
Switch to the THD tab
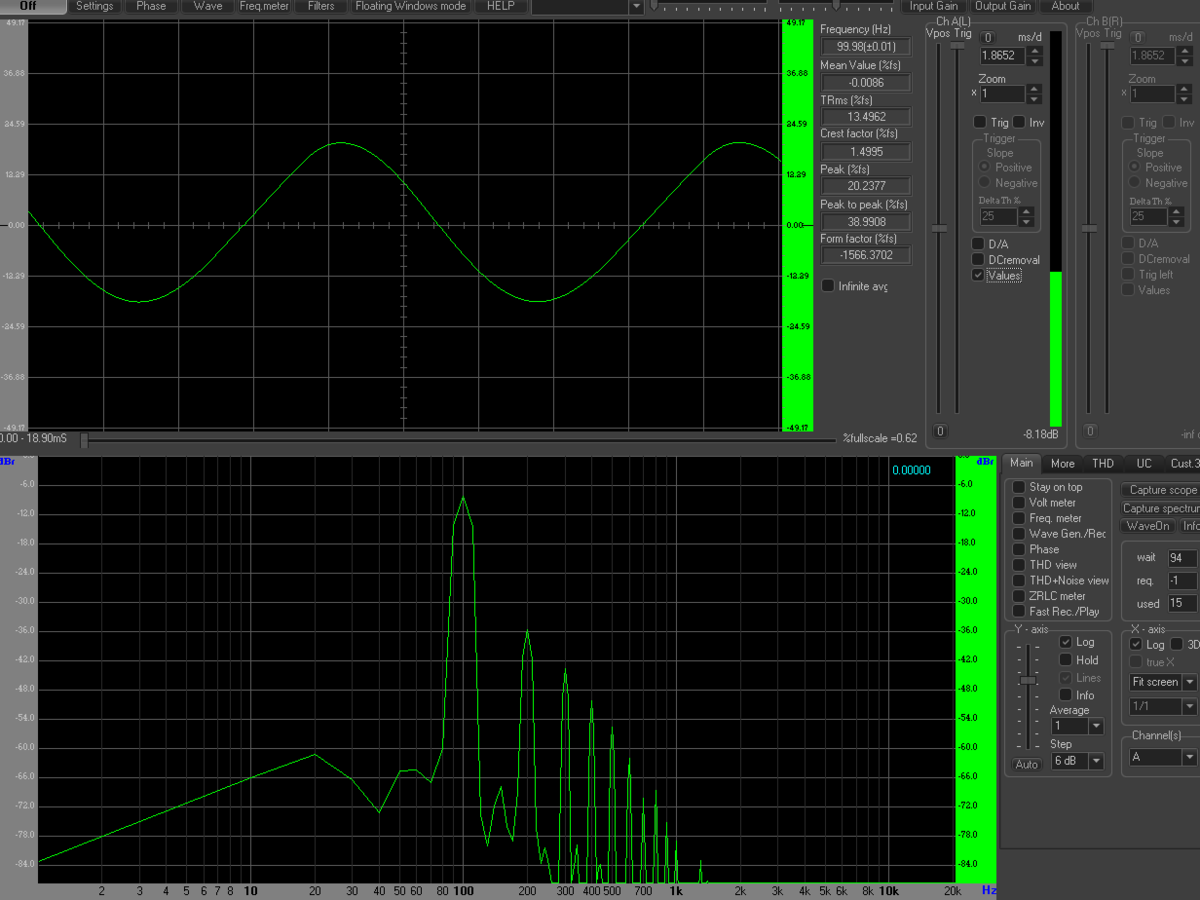pyautogui.click(x=1103, y=463)
